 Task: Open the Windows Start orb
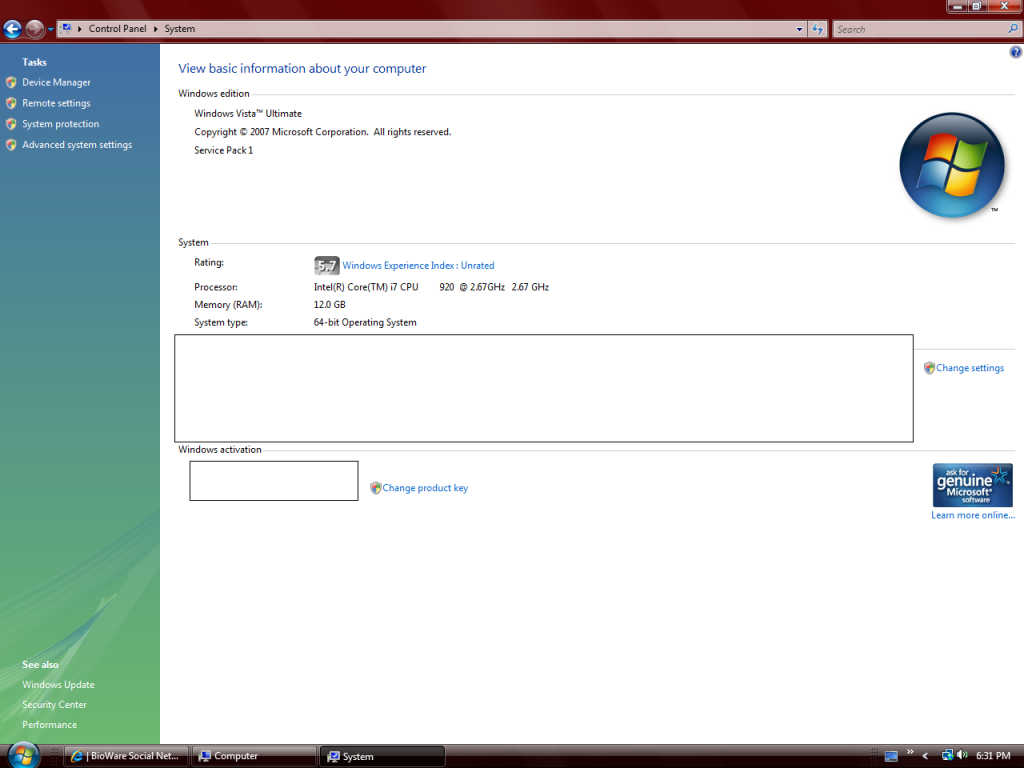pyautogui.click(x=22, y=755)
